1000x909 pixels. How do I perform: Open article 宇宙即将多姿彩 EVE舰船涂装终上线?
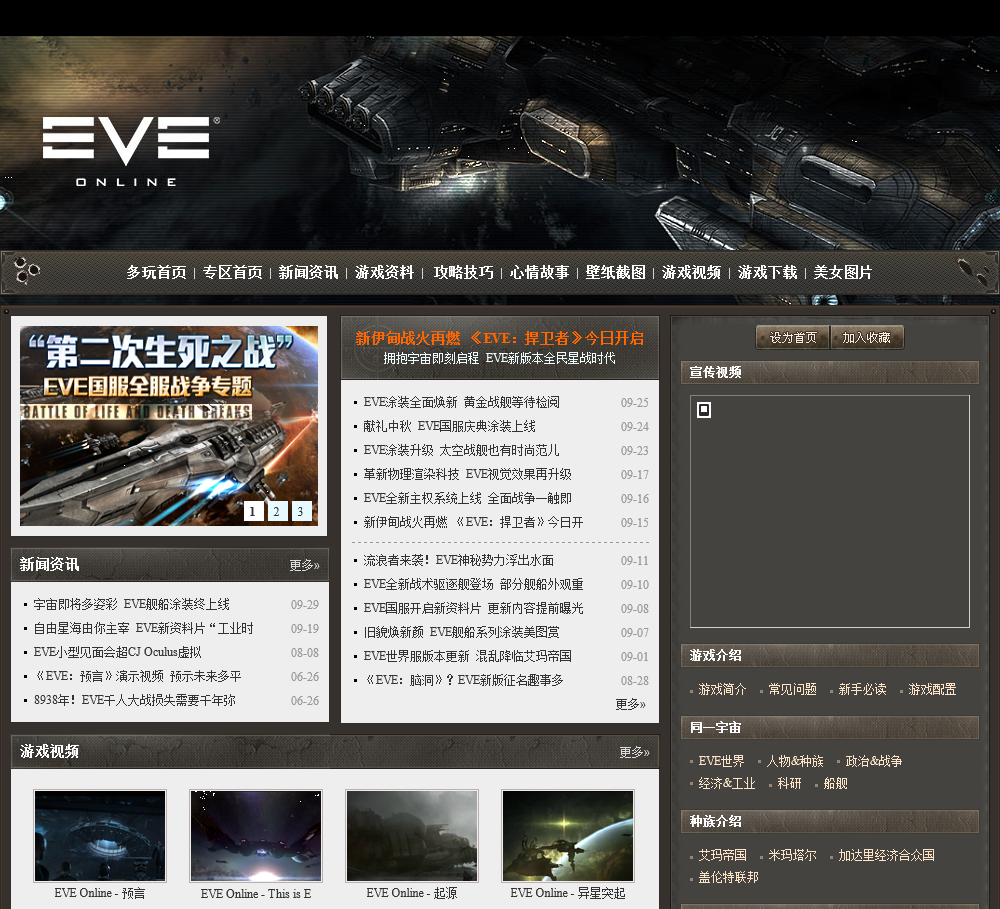(x=131, y=605)
